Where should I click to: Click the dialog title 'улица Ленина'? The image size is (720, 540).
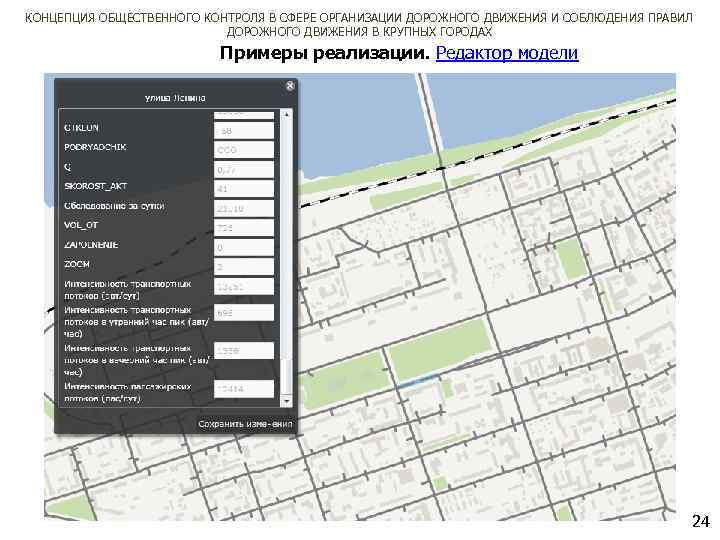click(x=175, y=98)
